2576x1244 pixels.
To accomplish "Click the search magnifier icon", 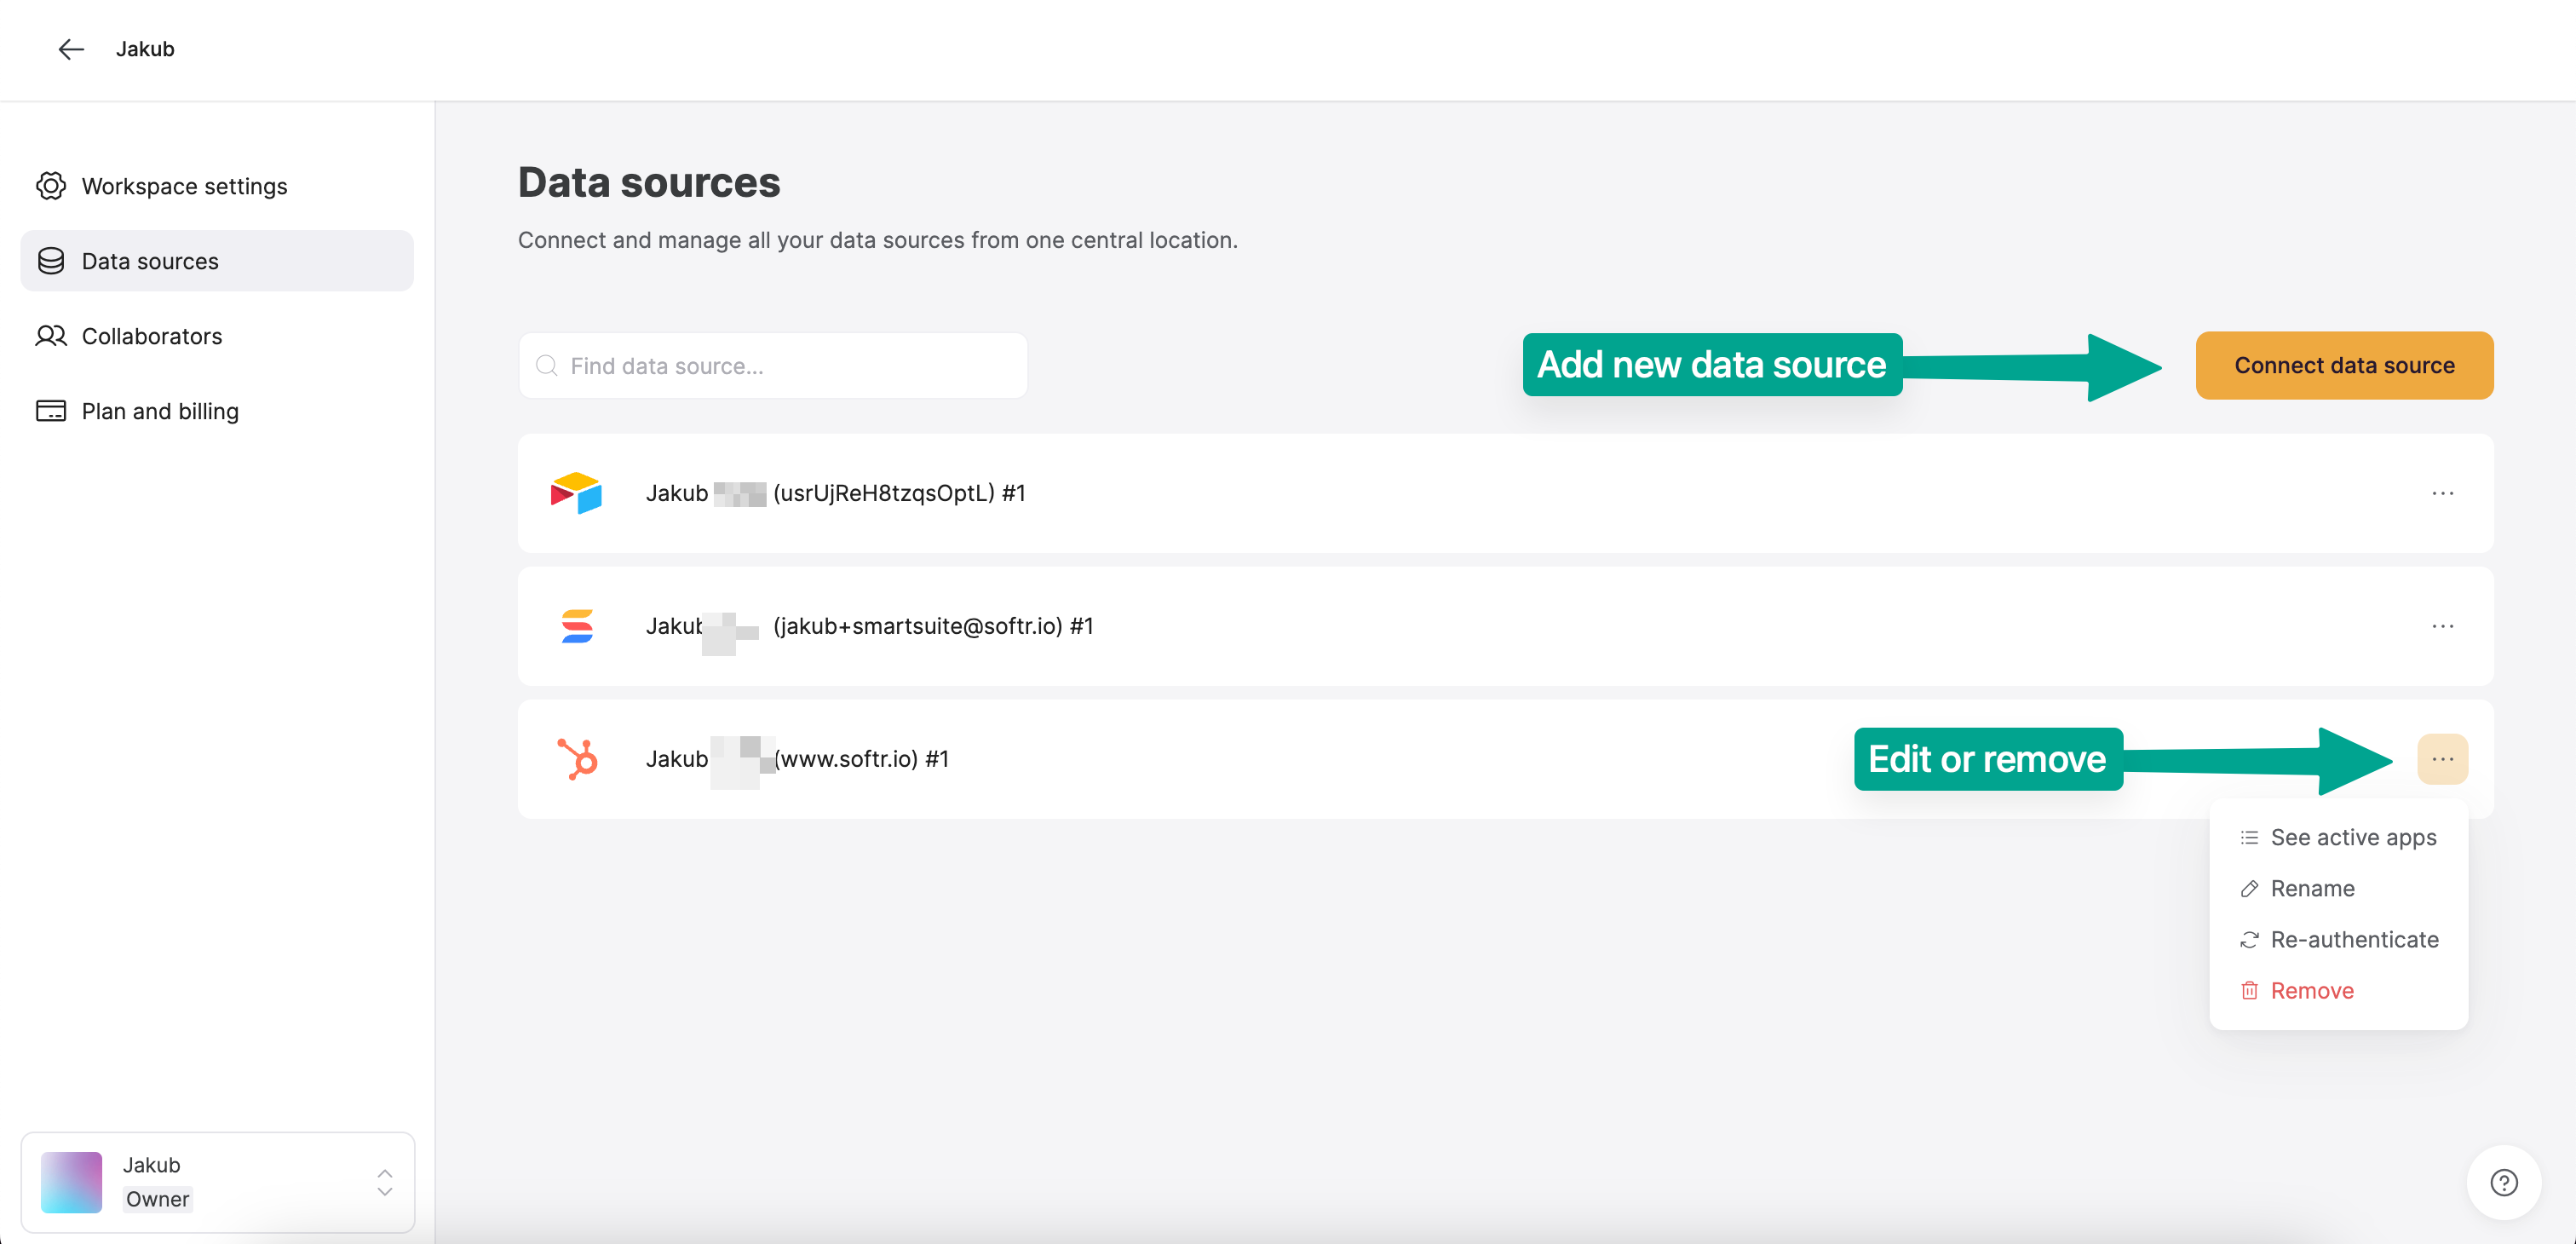I will (547, 365).
